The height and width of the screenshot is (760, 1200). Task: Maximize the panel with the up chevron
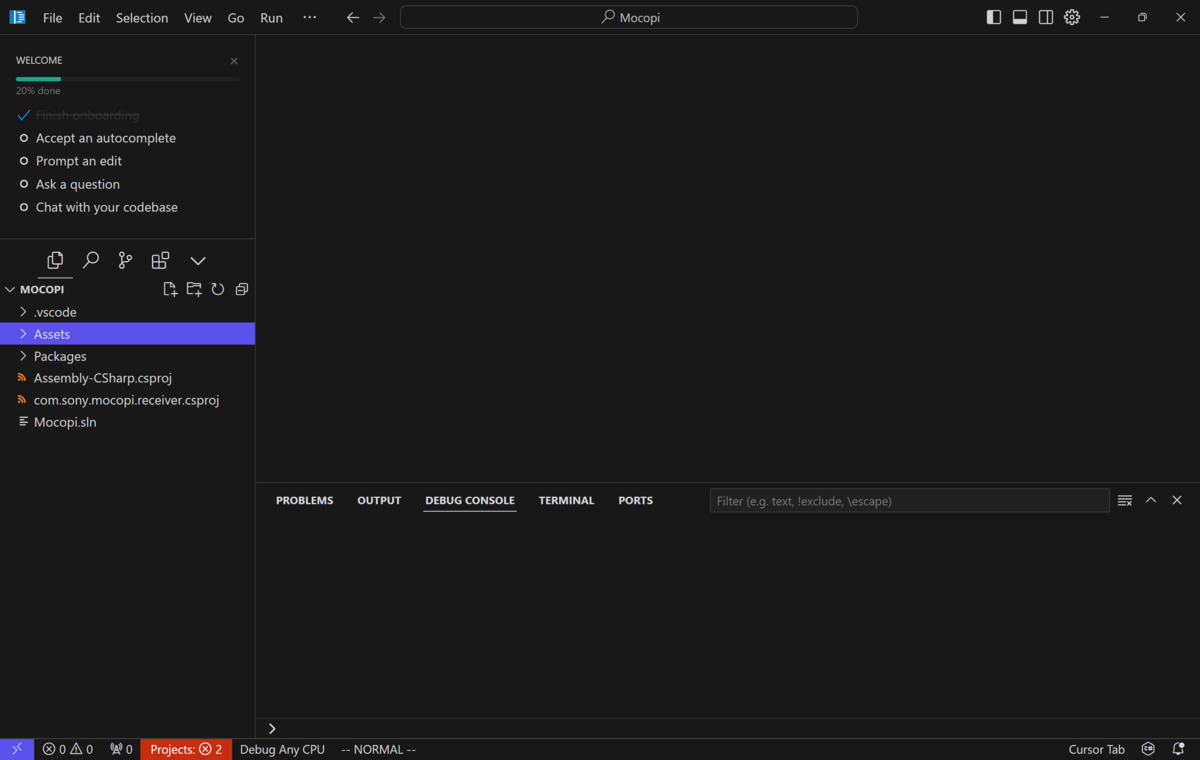[x=1151, y=500]
